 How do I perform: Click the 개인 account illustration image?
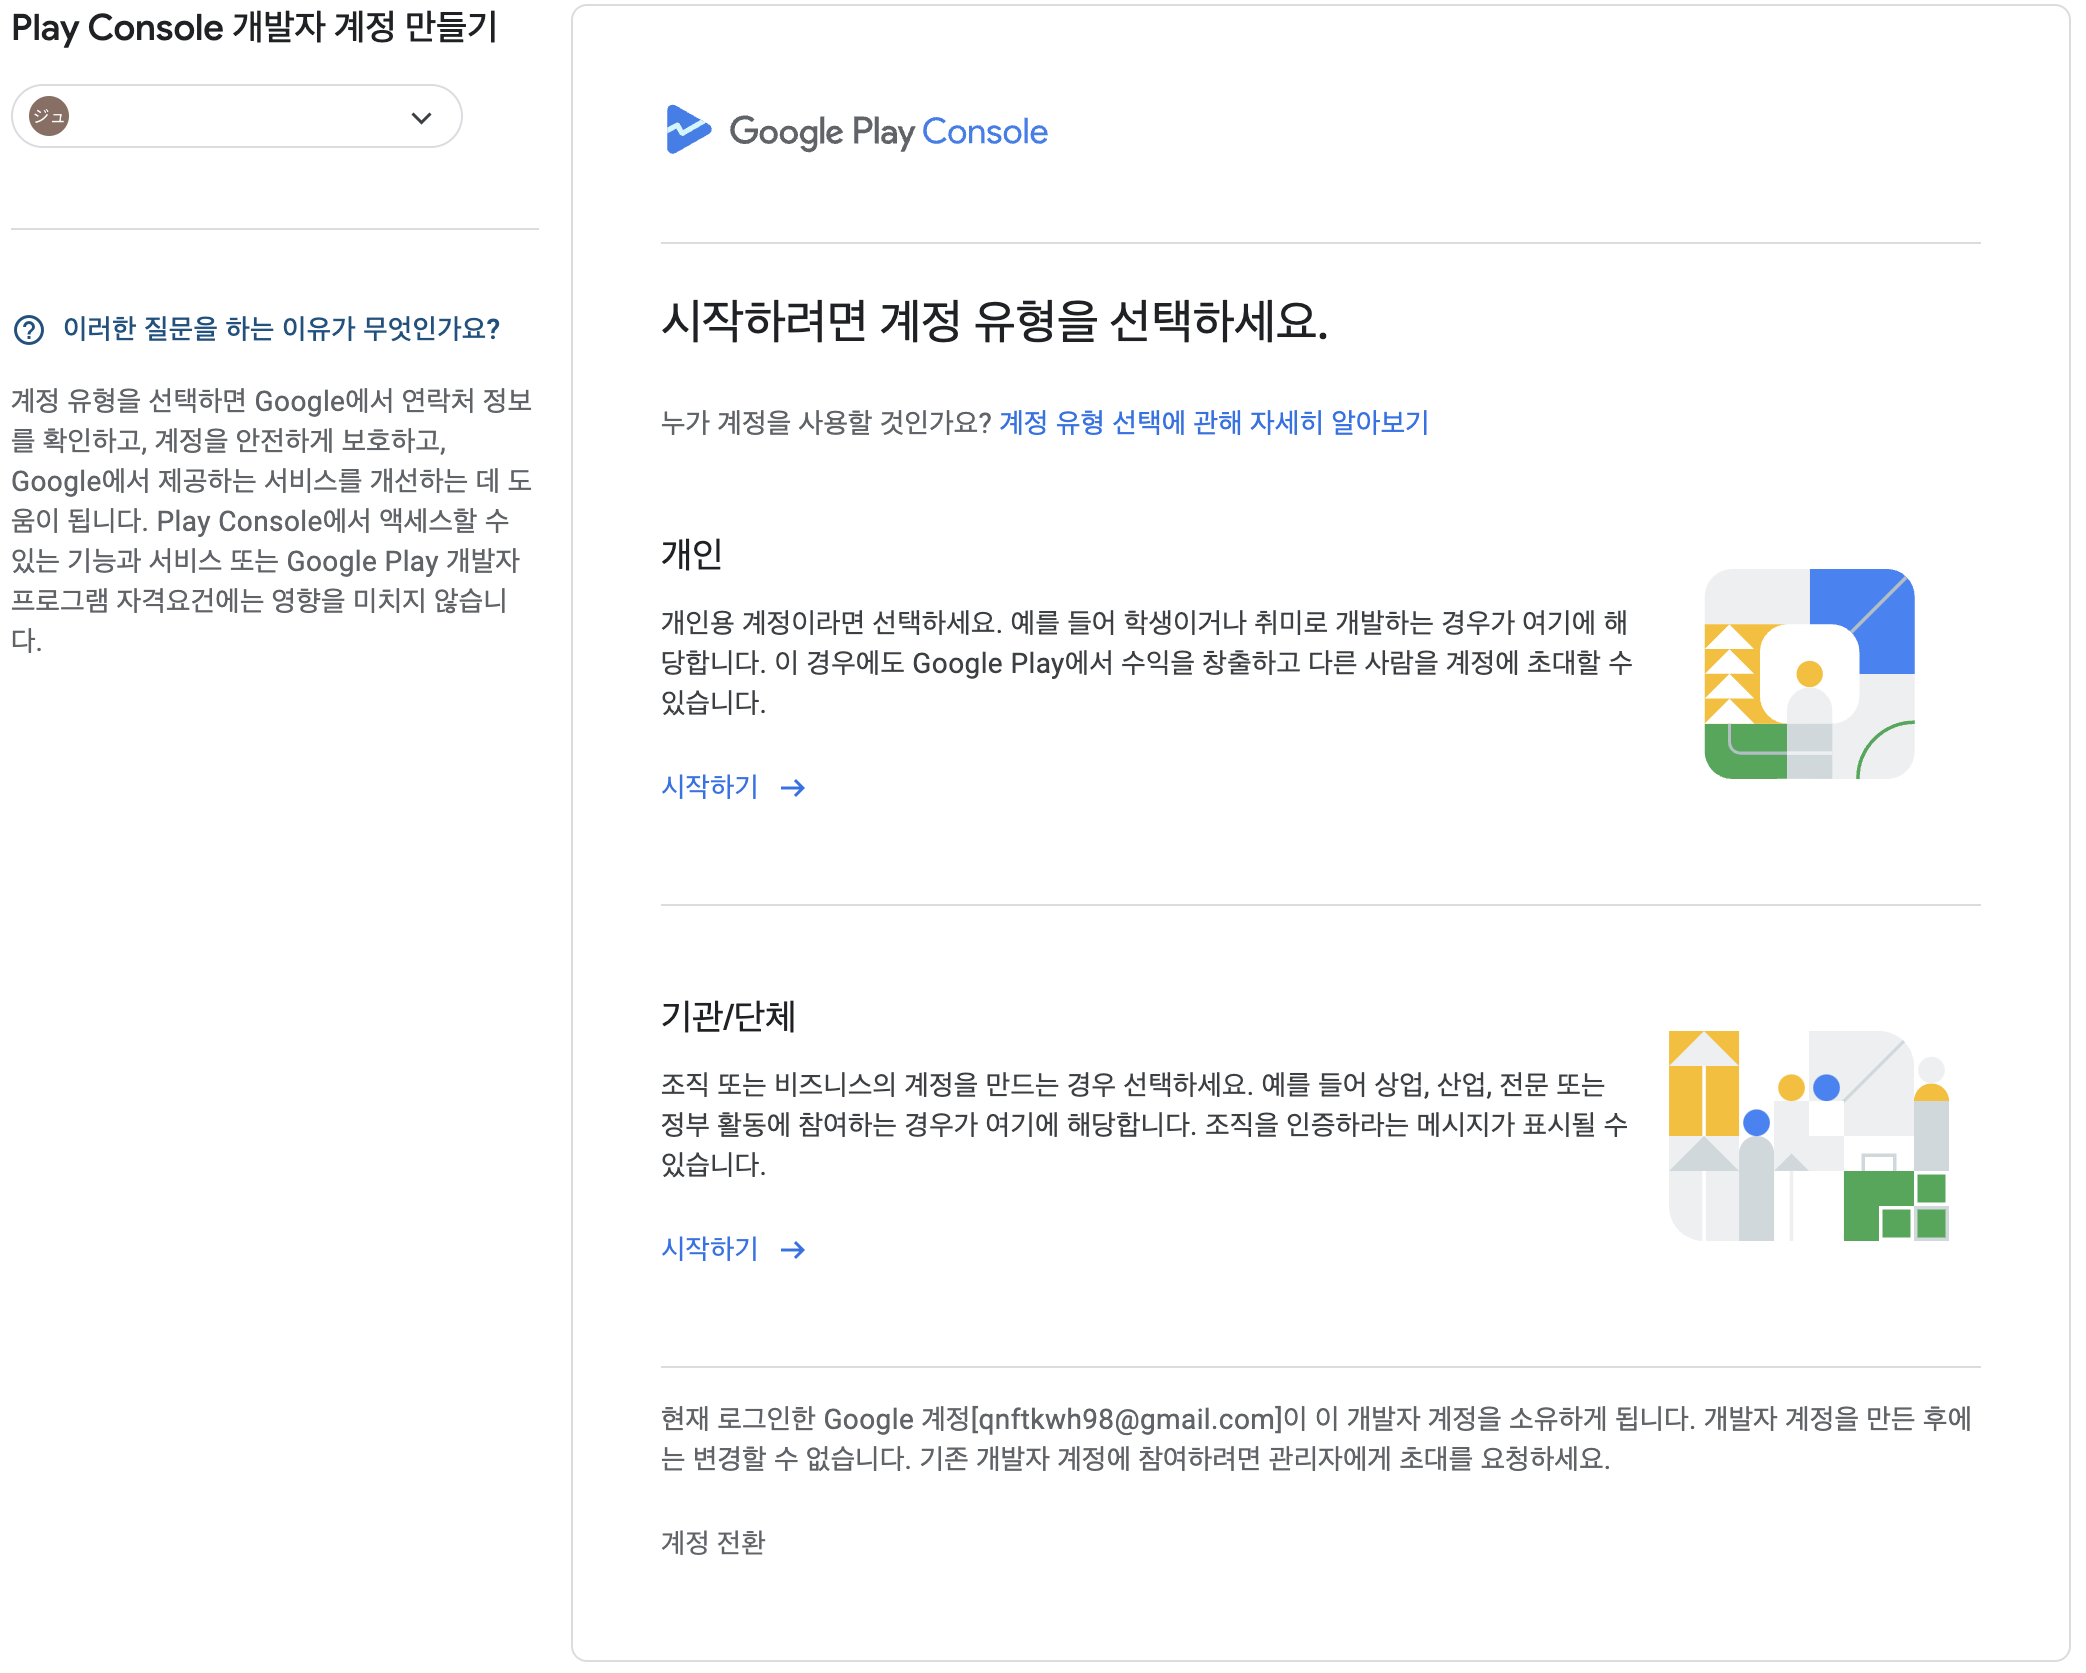(1808, 674)
